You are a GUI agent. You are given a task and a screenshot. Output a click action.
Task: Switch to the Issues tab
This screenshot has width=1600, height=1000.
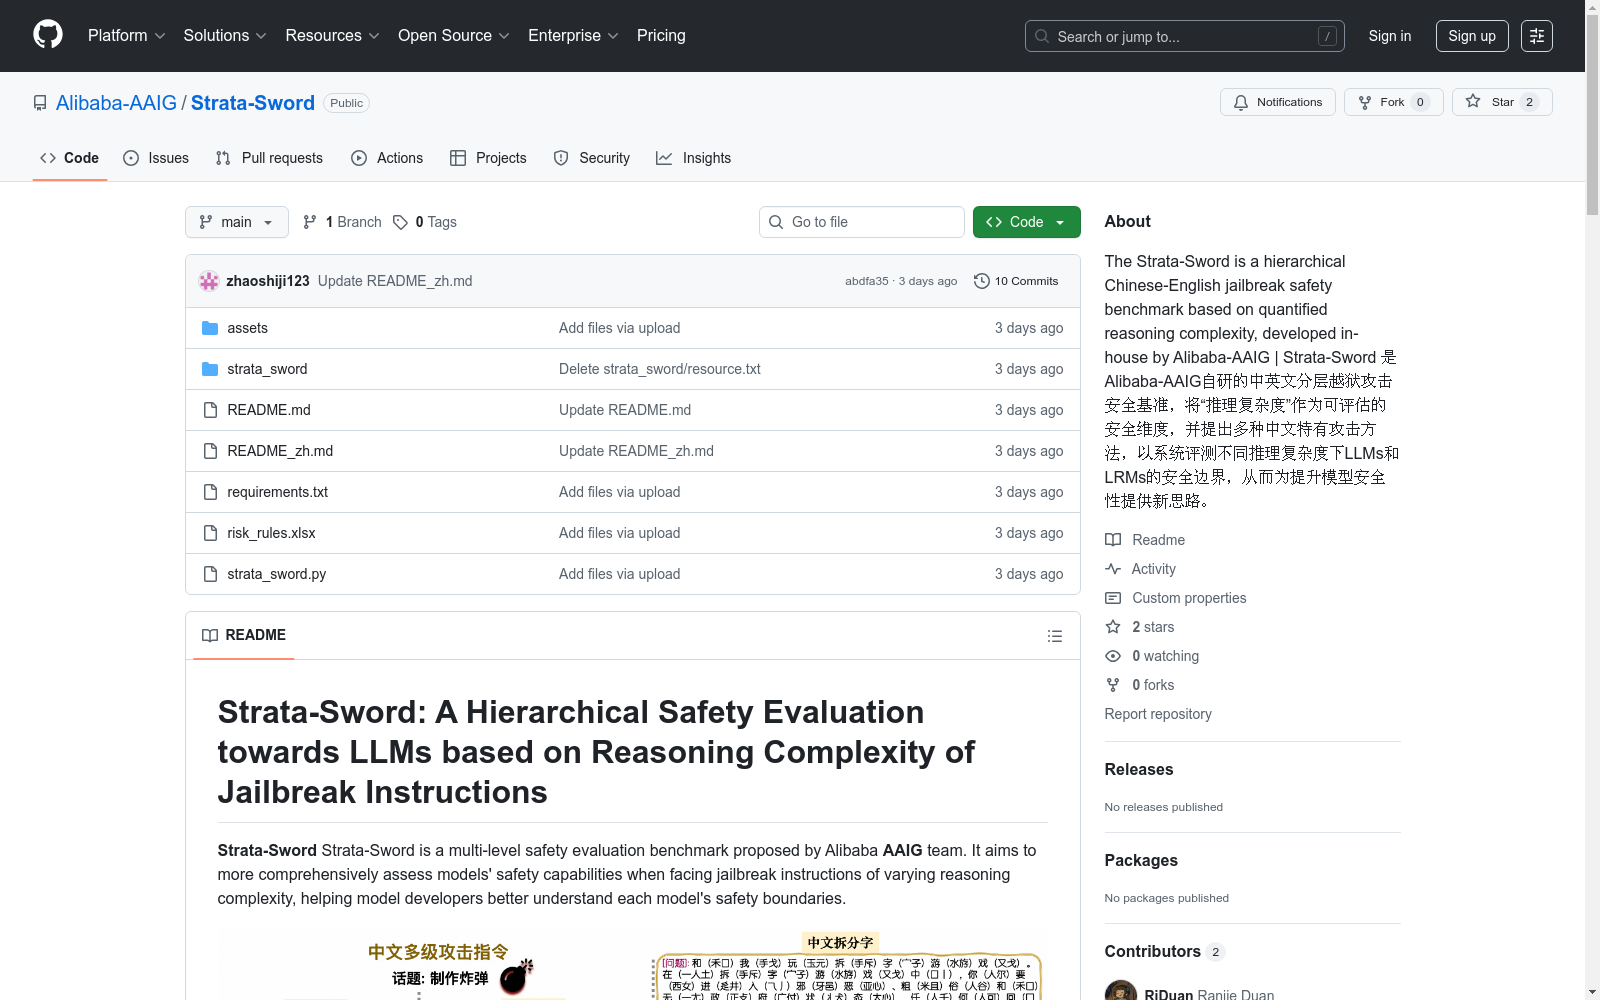(x=156, y=158)
